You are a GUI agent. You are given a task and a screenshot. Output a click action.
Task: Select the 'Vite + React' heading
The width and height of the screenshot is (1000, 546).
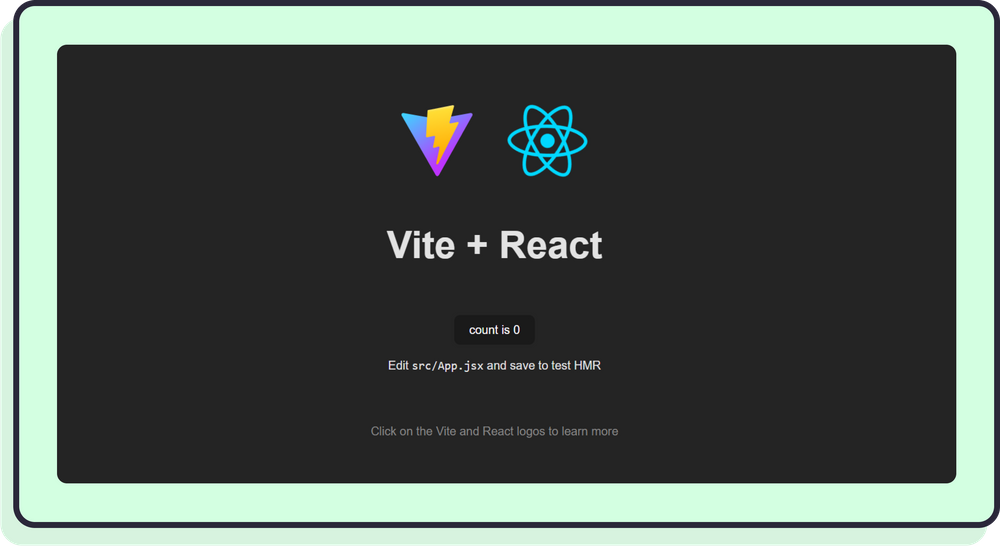pyautogui.click(x=494, y=245)
